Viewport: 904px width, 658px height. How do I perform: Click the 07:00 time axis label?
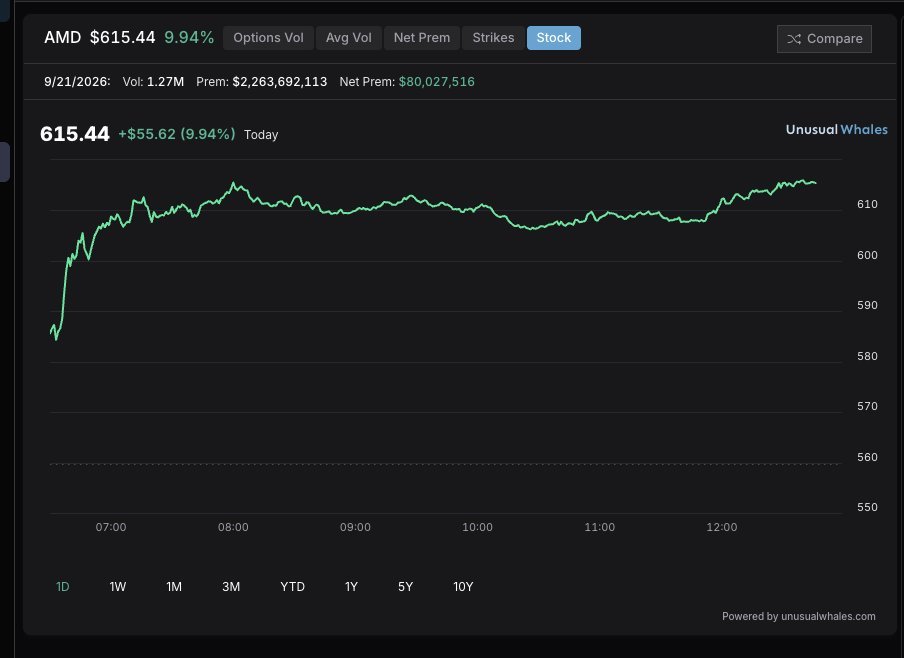pyautogui.click(x=111, y=528)
